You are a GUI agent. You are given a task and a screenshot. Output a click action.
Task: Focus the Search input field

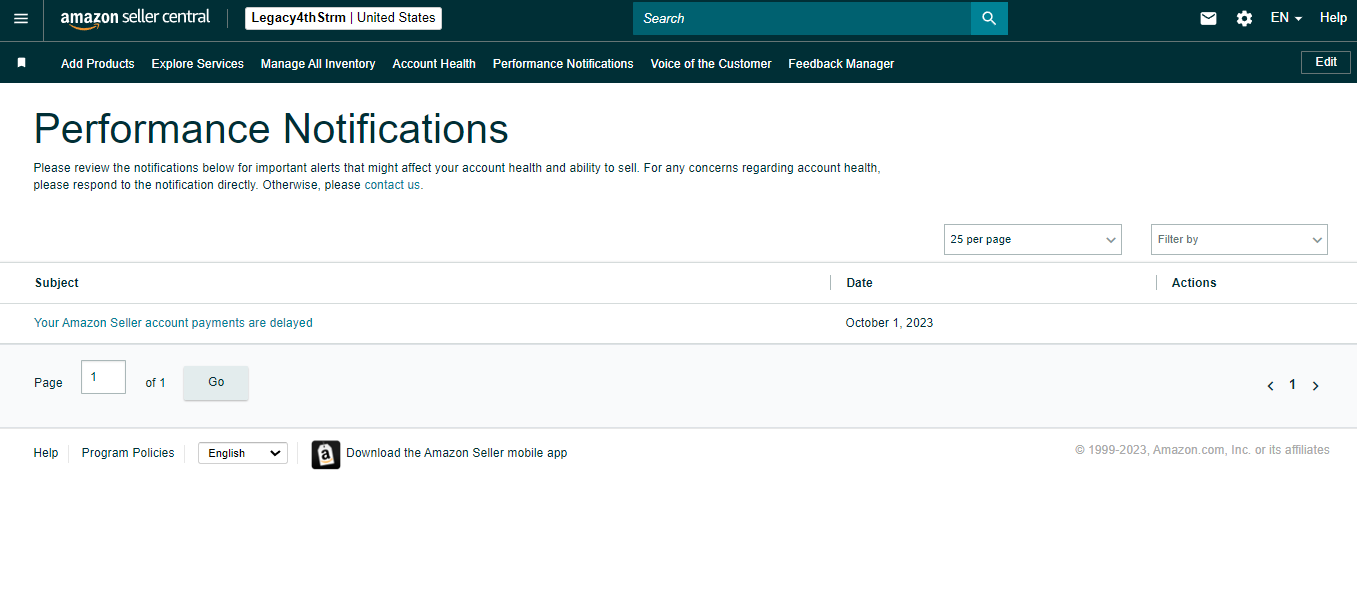tap(802, 18)
